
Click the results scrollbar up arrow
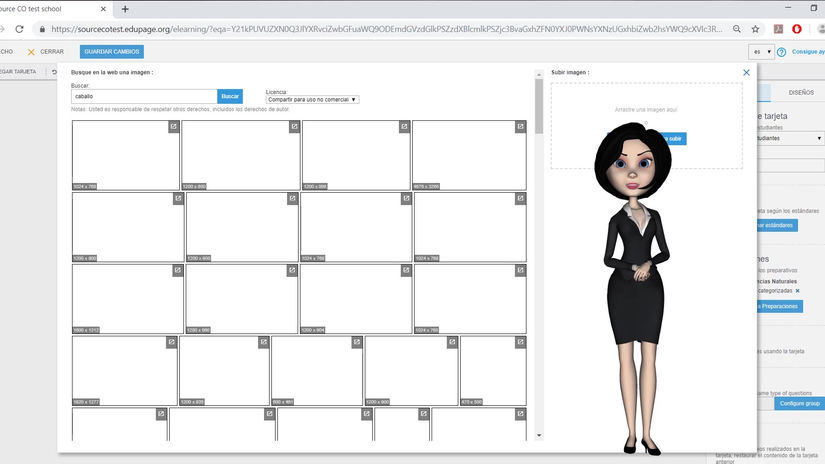click(539, 75)
